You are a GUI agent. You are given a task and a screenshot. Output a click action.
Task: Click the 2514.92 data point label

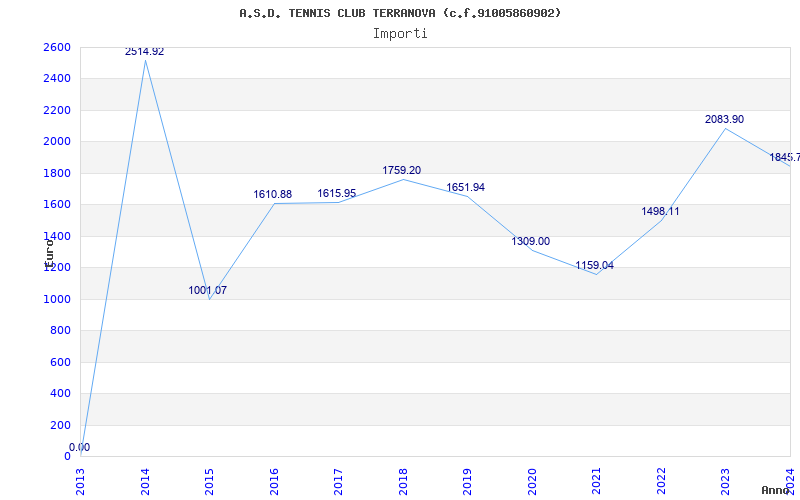point(144,52)
